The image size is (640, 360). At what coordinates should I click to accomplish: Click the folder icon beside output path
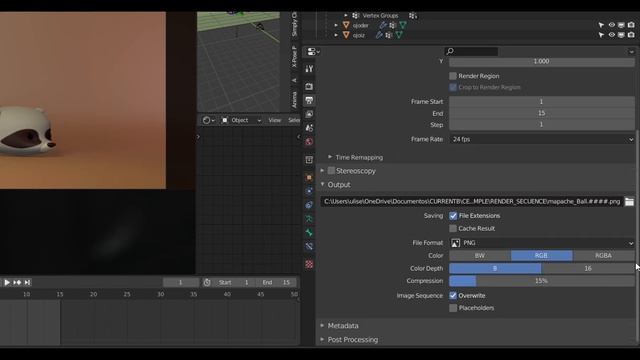tap(629, 202)
